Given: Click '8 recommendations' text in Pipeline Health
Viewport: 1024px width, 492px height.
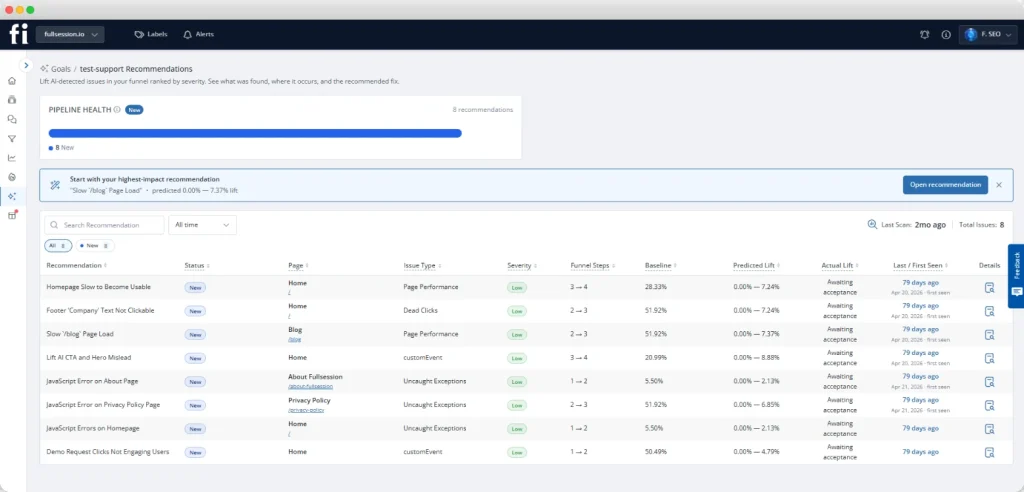Looking at the screenshot, I should click(x=483, y=110).
